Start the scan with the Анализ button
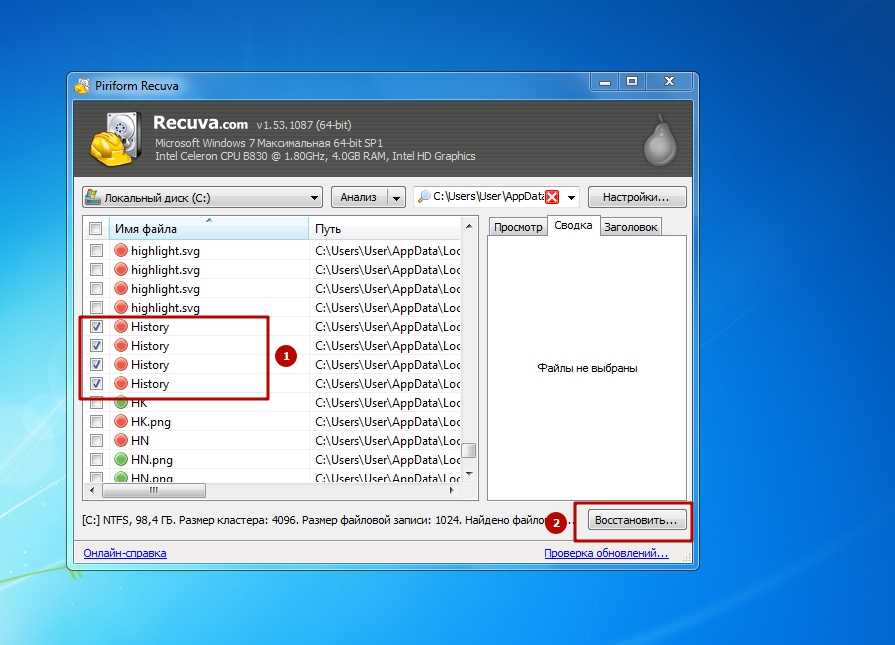The width and height of the screenshot is (895, 645). tap(359, 197)
